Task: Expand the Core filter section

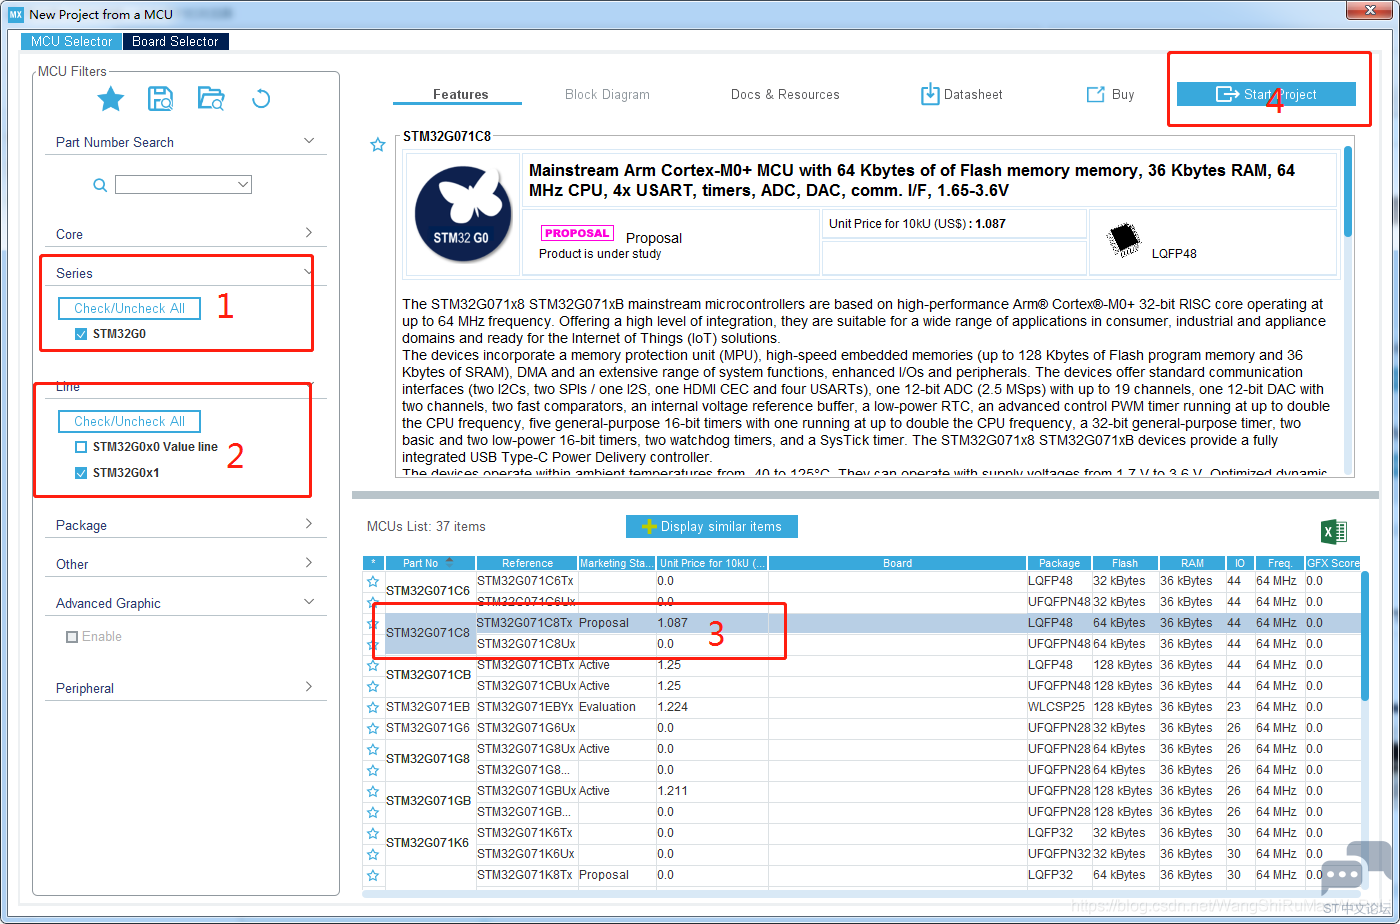Action: (x=308, y=233)
